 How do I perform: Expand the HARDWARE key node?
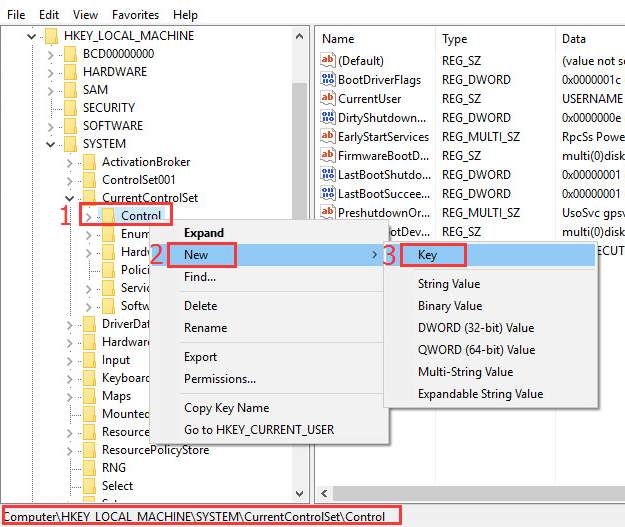coord(50,72)
